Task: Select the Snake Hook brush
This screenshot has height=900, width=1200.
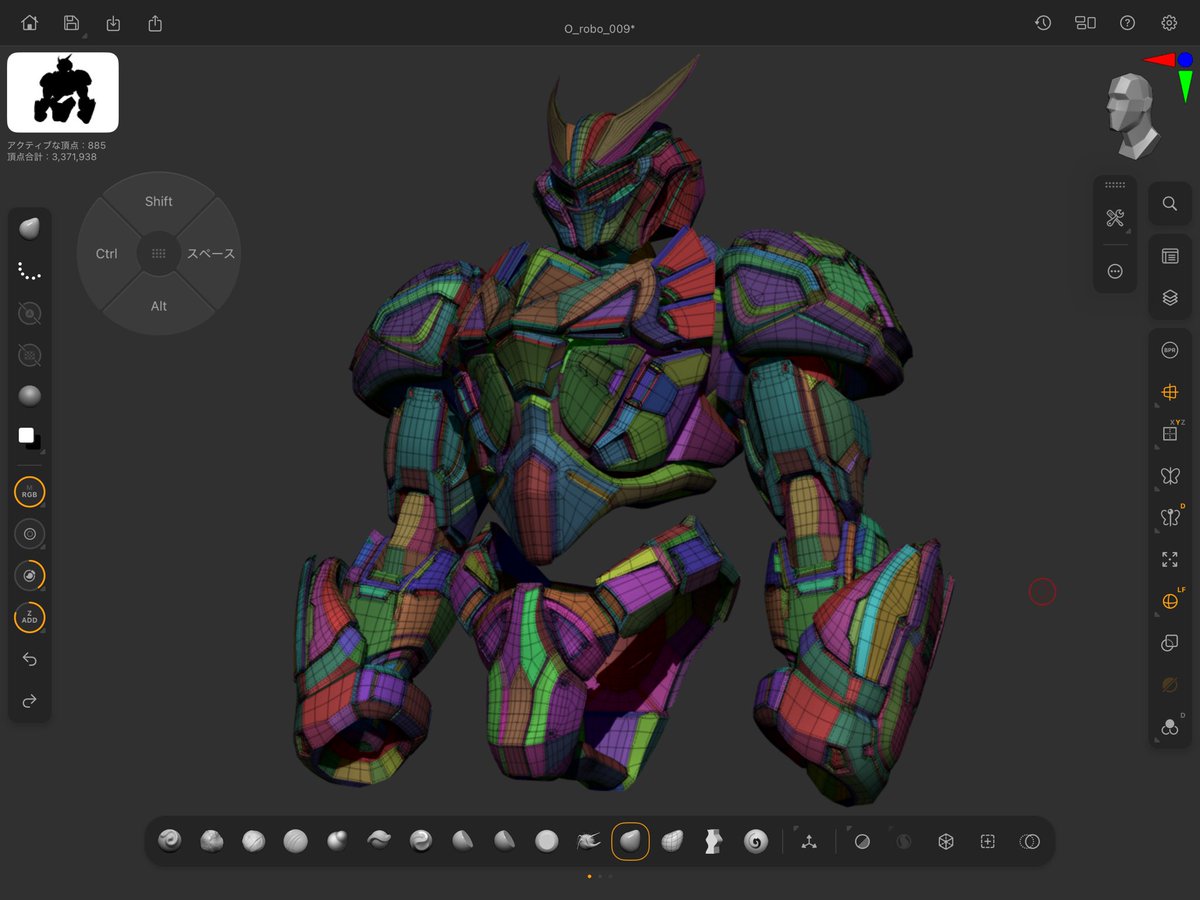Action: pyautogui.click(x=588, y=841)
